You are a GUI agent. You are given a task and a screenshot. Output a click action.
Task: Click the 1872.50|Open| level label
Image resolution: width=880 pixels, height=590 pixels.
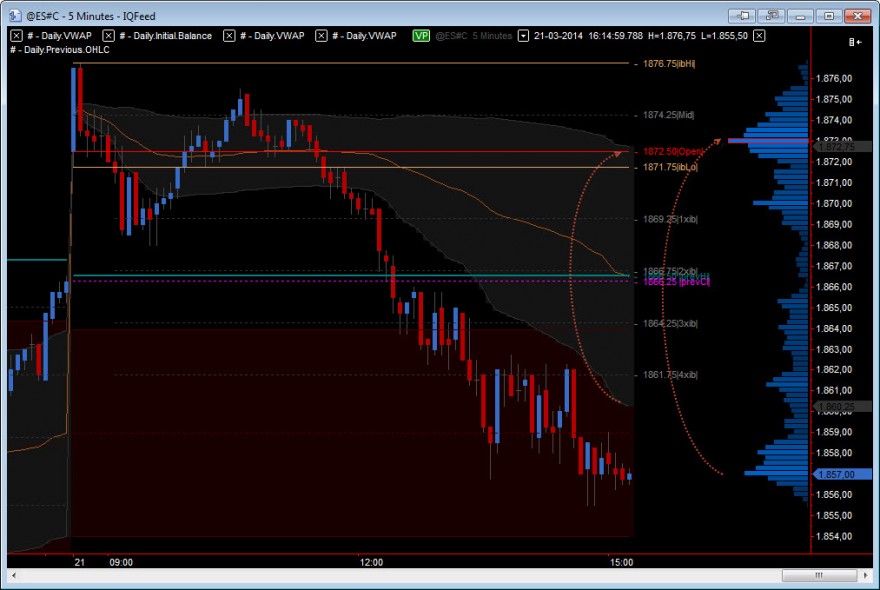click(x=672, y=152)
